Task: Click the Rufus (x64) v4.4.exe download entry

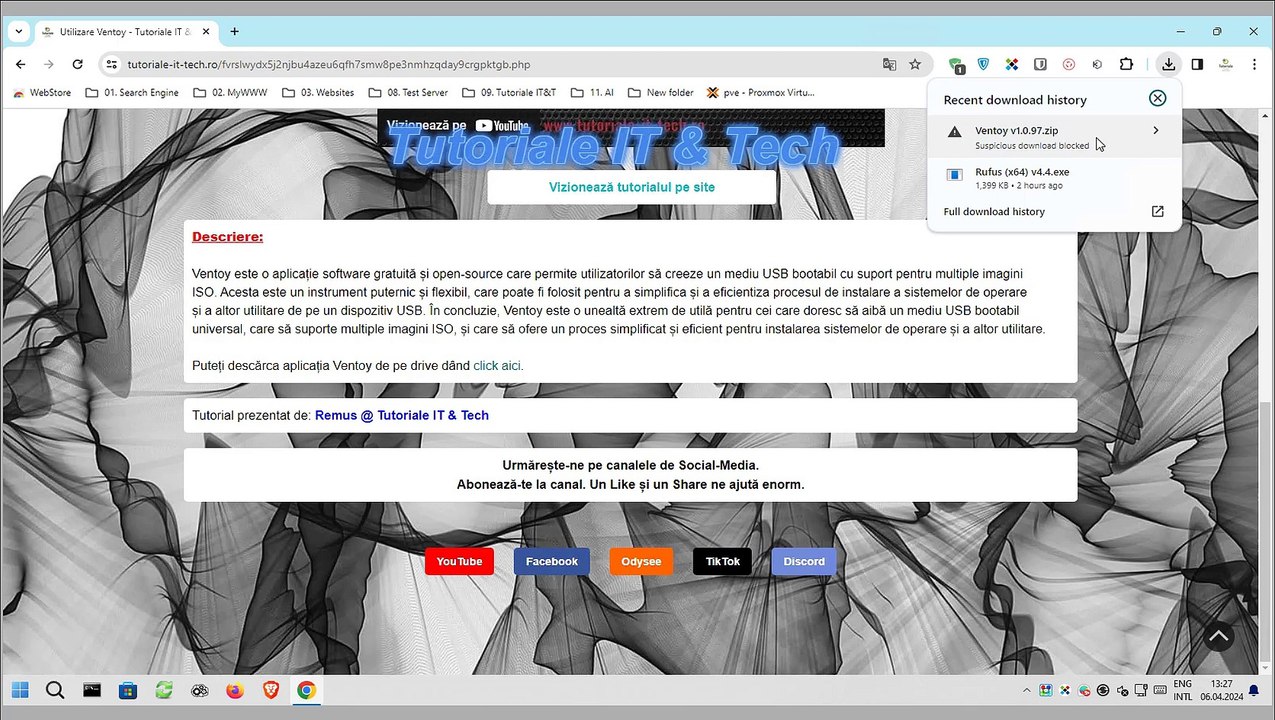Action: pos(1054,178)
